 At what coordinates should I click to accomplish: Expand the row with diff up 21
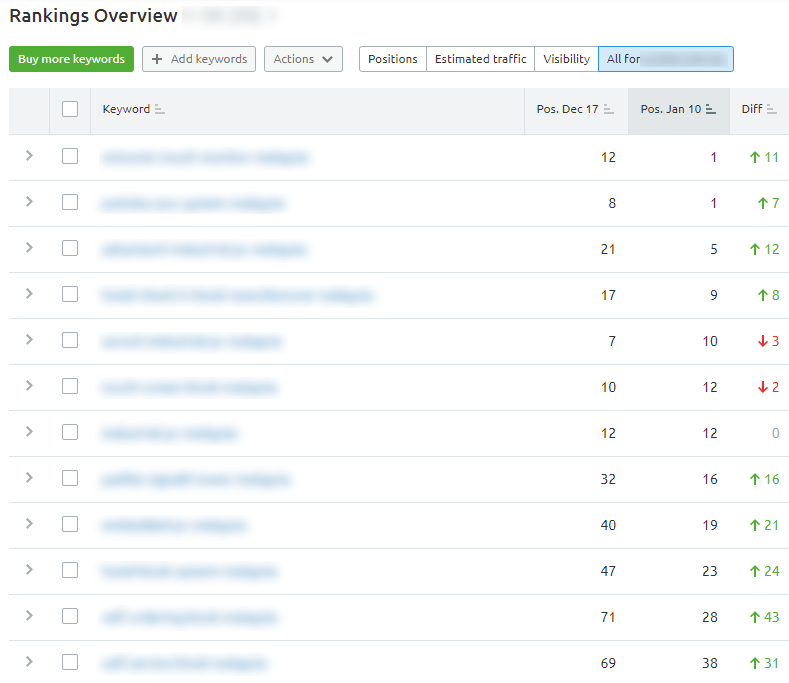point(29,523)
